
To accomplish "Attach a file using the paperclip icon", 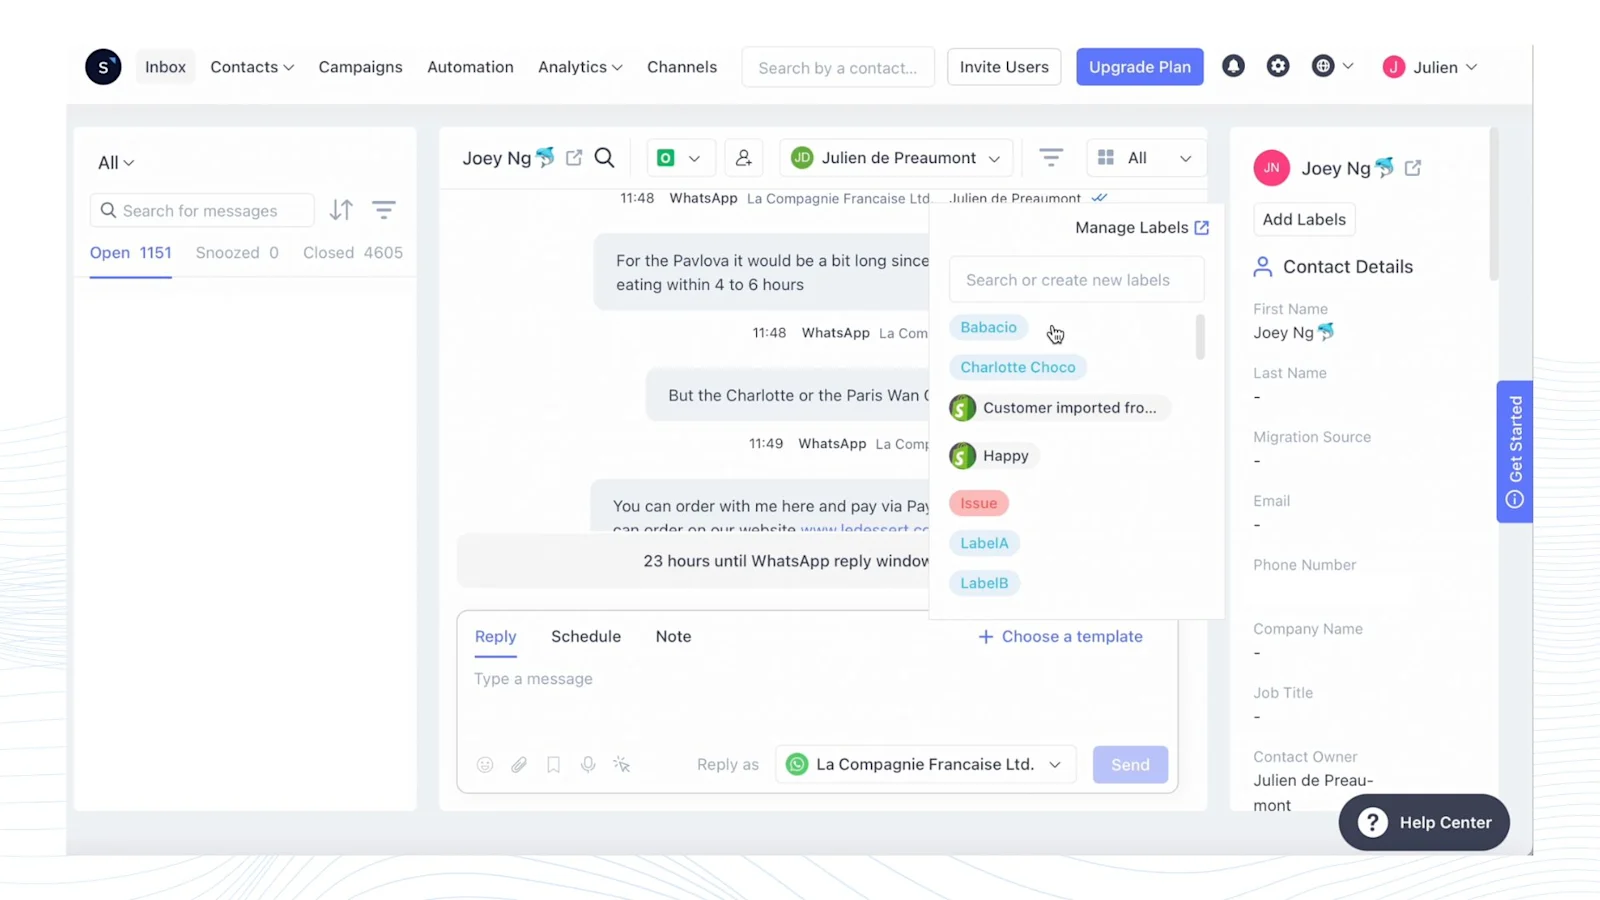I will click(x=519, y=764).
